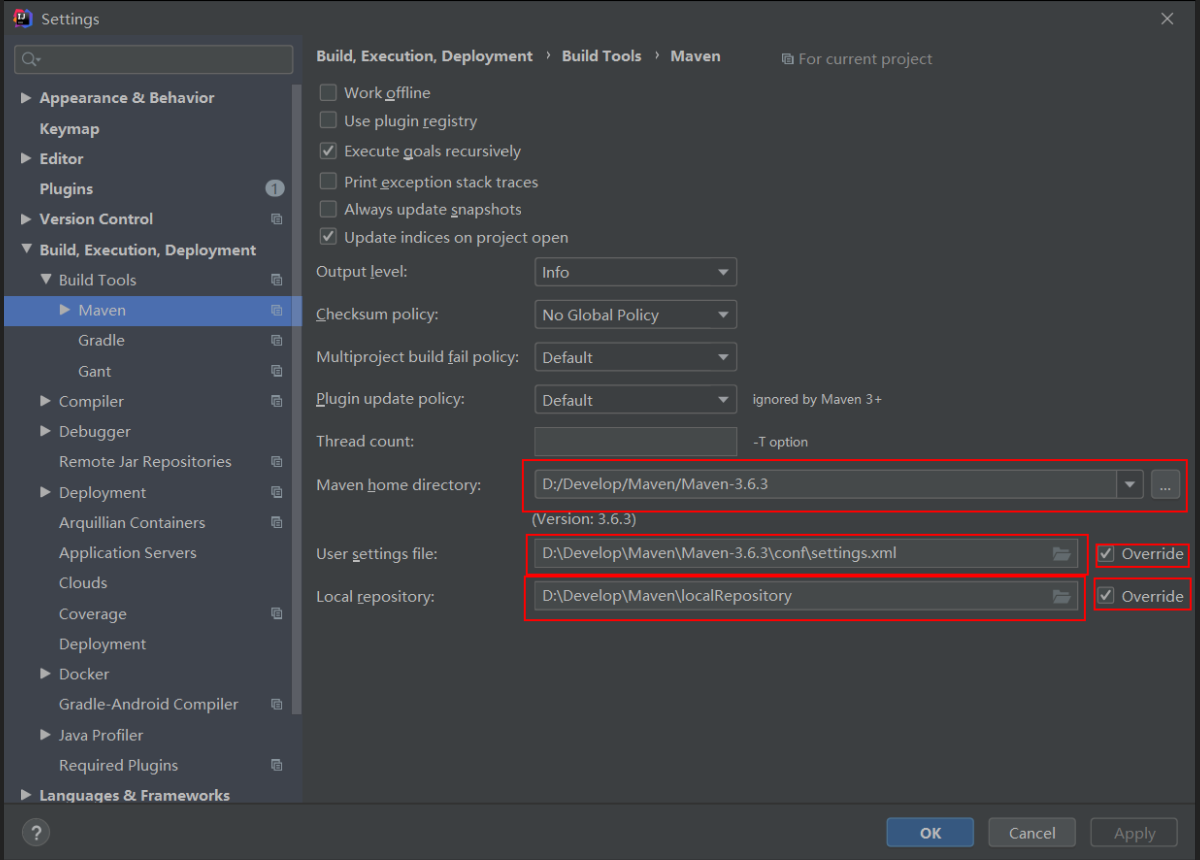This screenshot has width=1200, height=860.
Task: Enable the Use plugin registry checkbox
Action: tap(328, 121)
